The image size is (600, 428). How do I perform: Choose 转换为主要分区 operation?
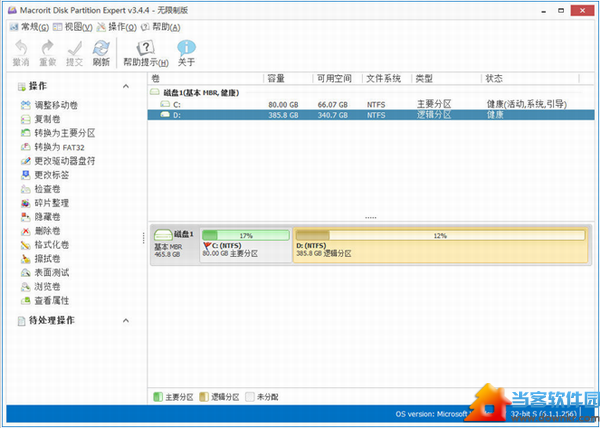click(x=58, y=133)
